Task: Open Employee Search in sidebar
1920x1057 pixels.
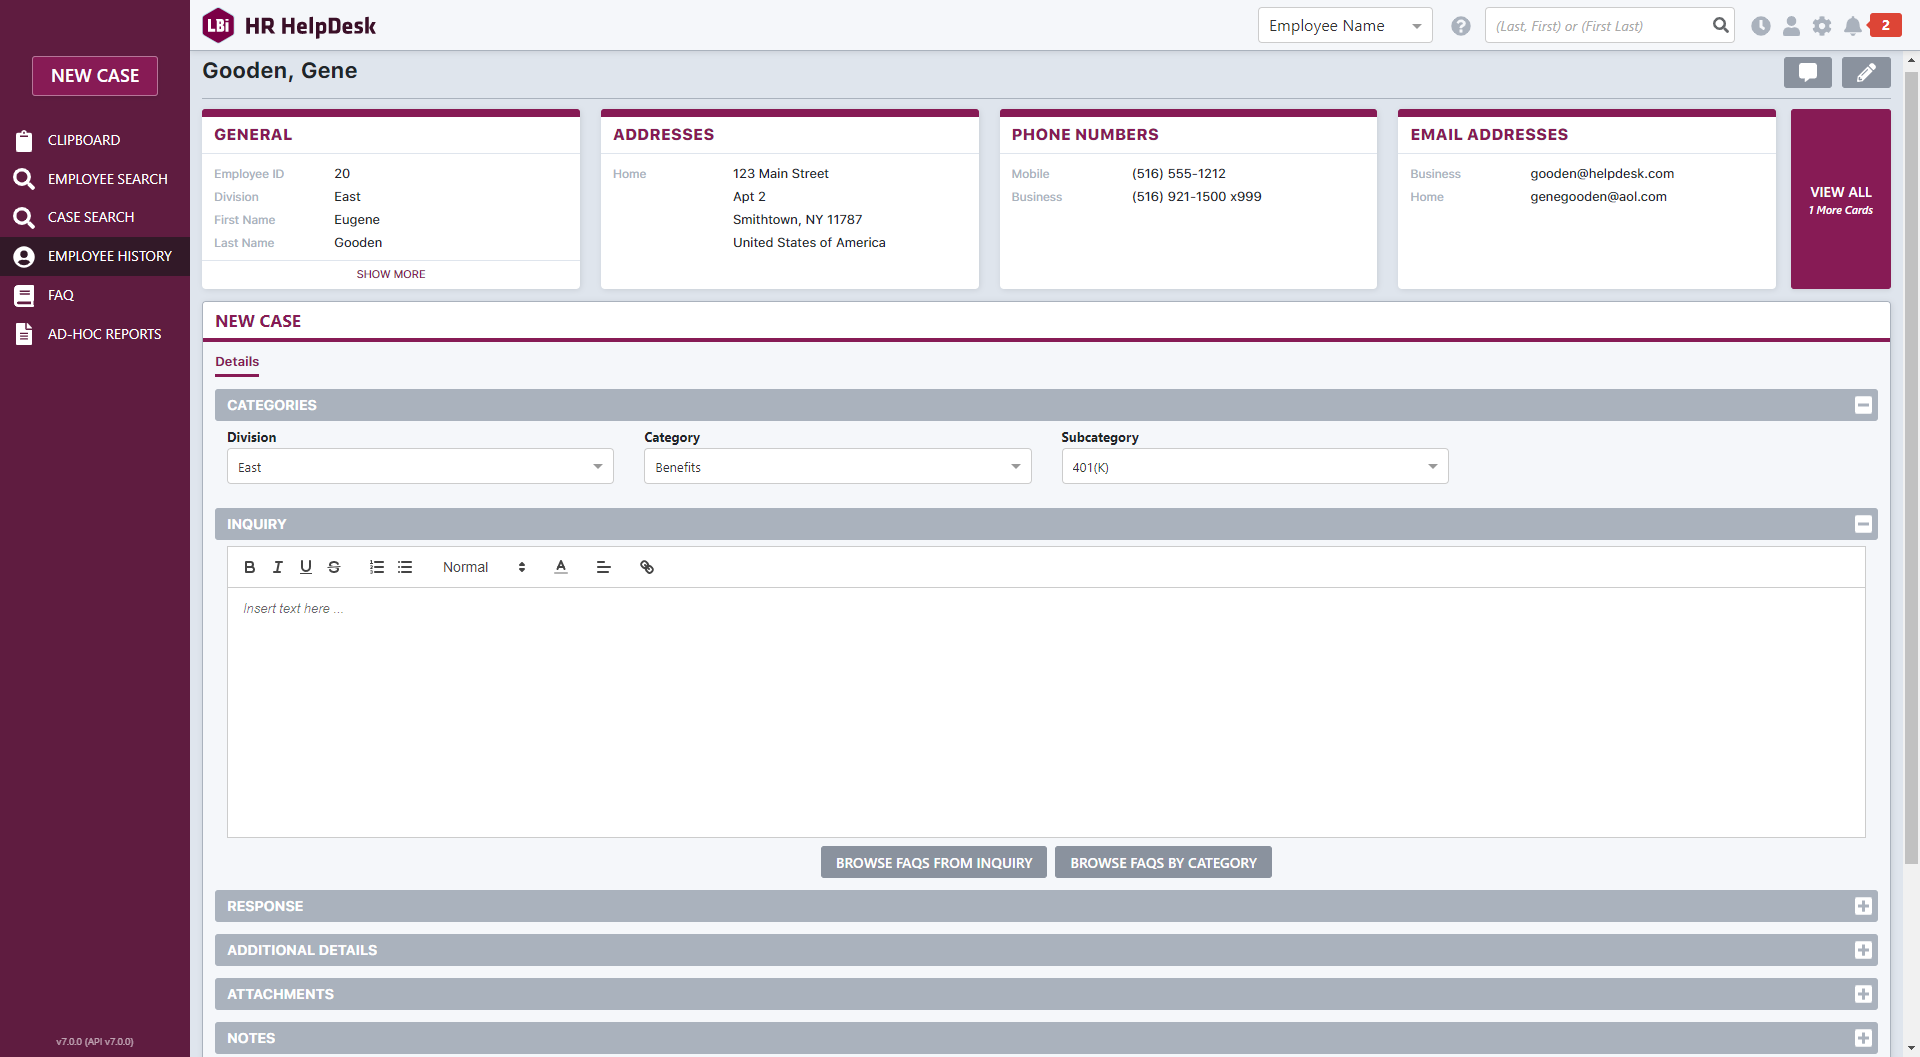Action: tap(107, 179)
